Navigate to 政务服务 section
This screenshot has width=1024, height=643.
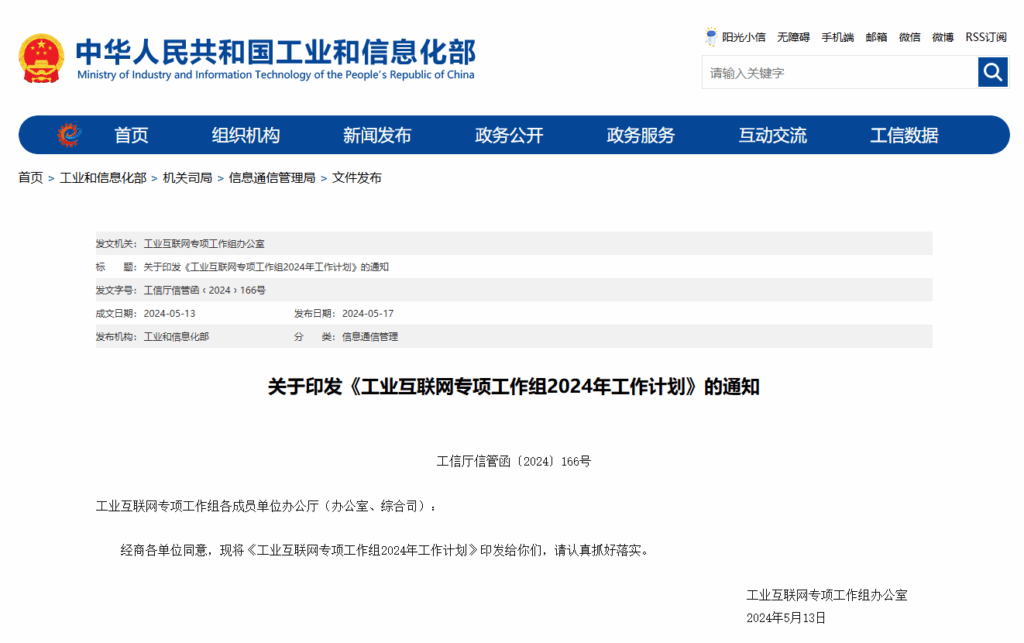click(641, 135)
